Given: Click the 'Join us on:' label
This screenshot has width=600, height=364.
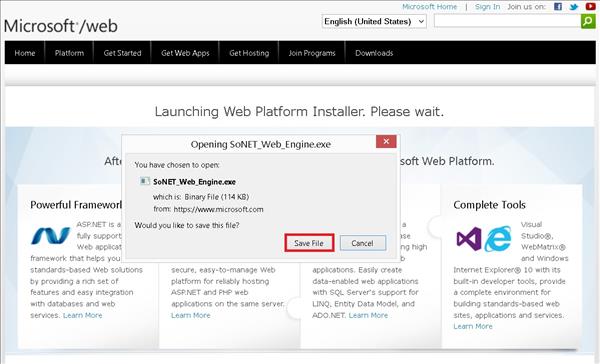Looking at the screenshot, I should click(527, 7).
